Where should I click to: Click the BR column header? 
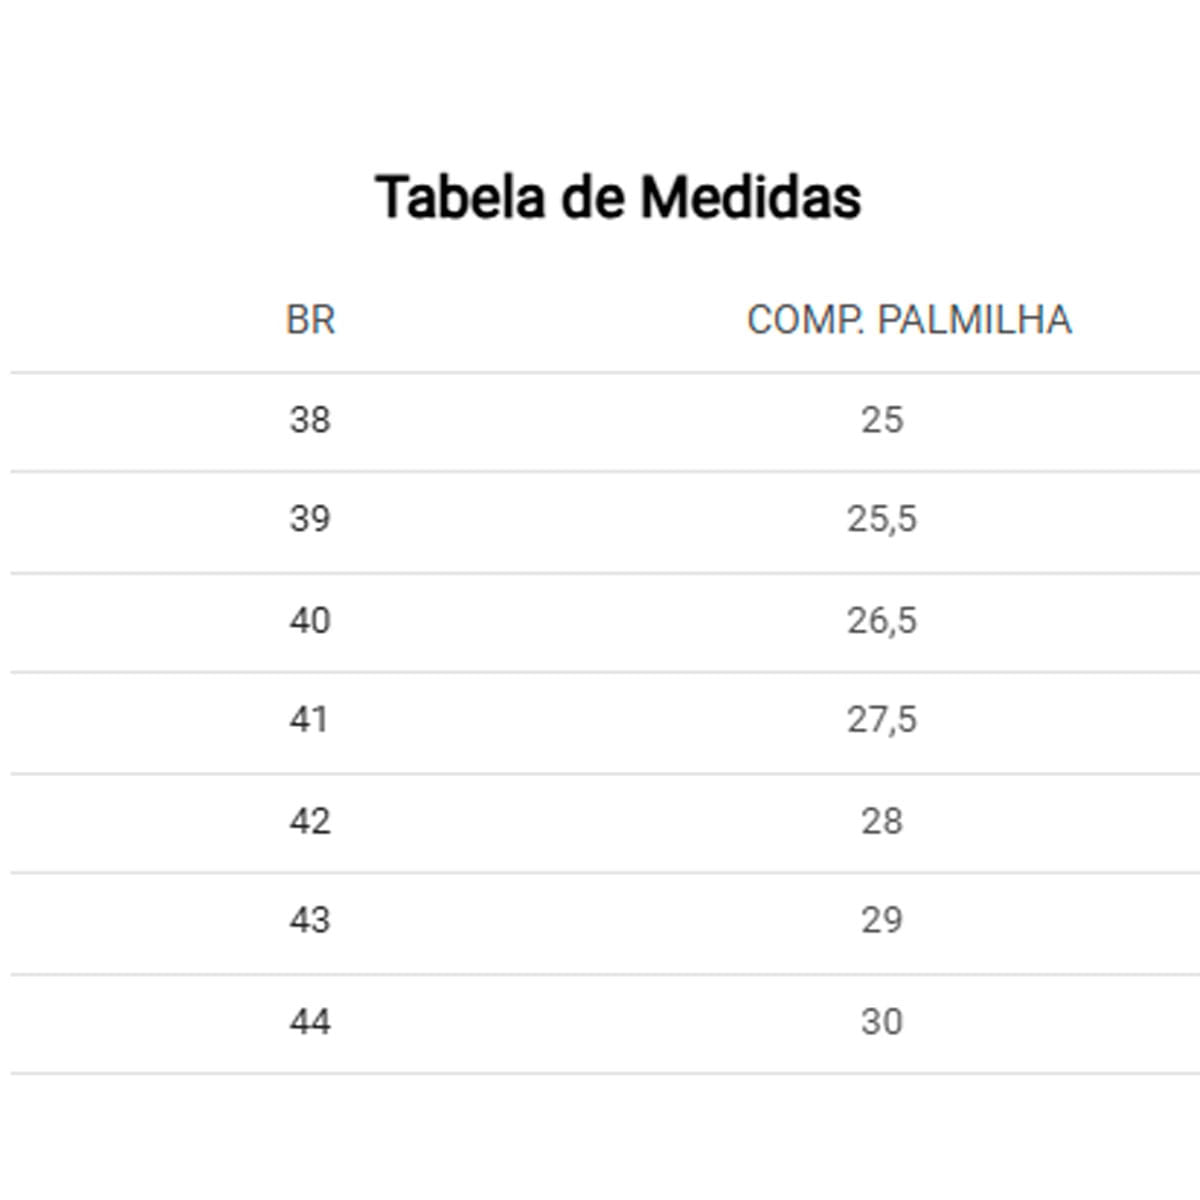(310, 321)
